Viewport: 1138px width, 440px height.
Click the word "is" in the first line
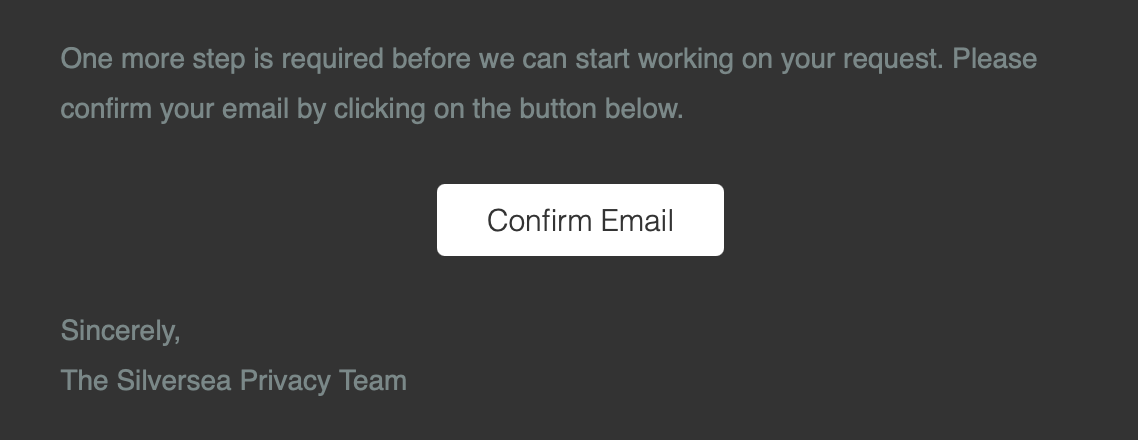263,59
